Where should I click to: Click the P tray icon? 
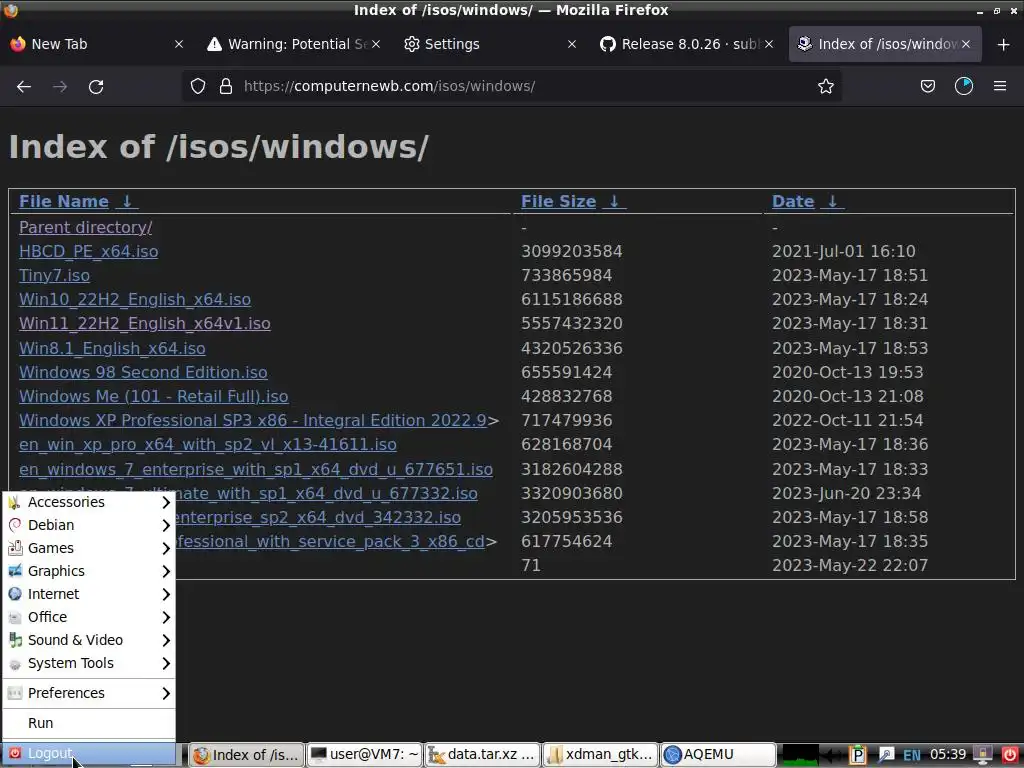[x=857, y=755]
